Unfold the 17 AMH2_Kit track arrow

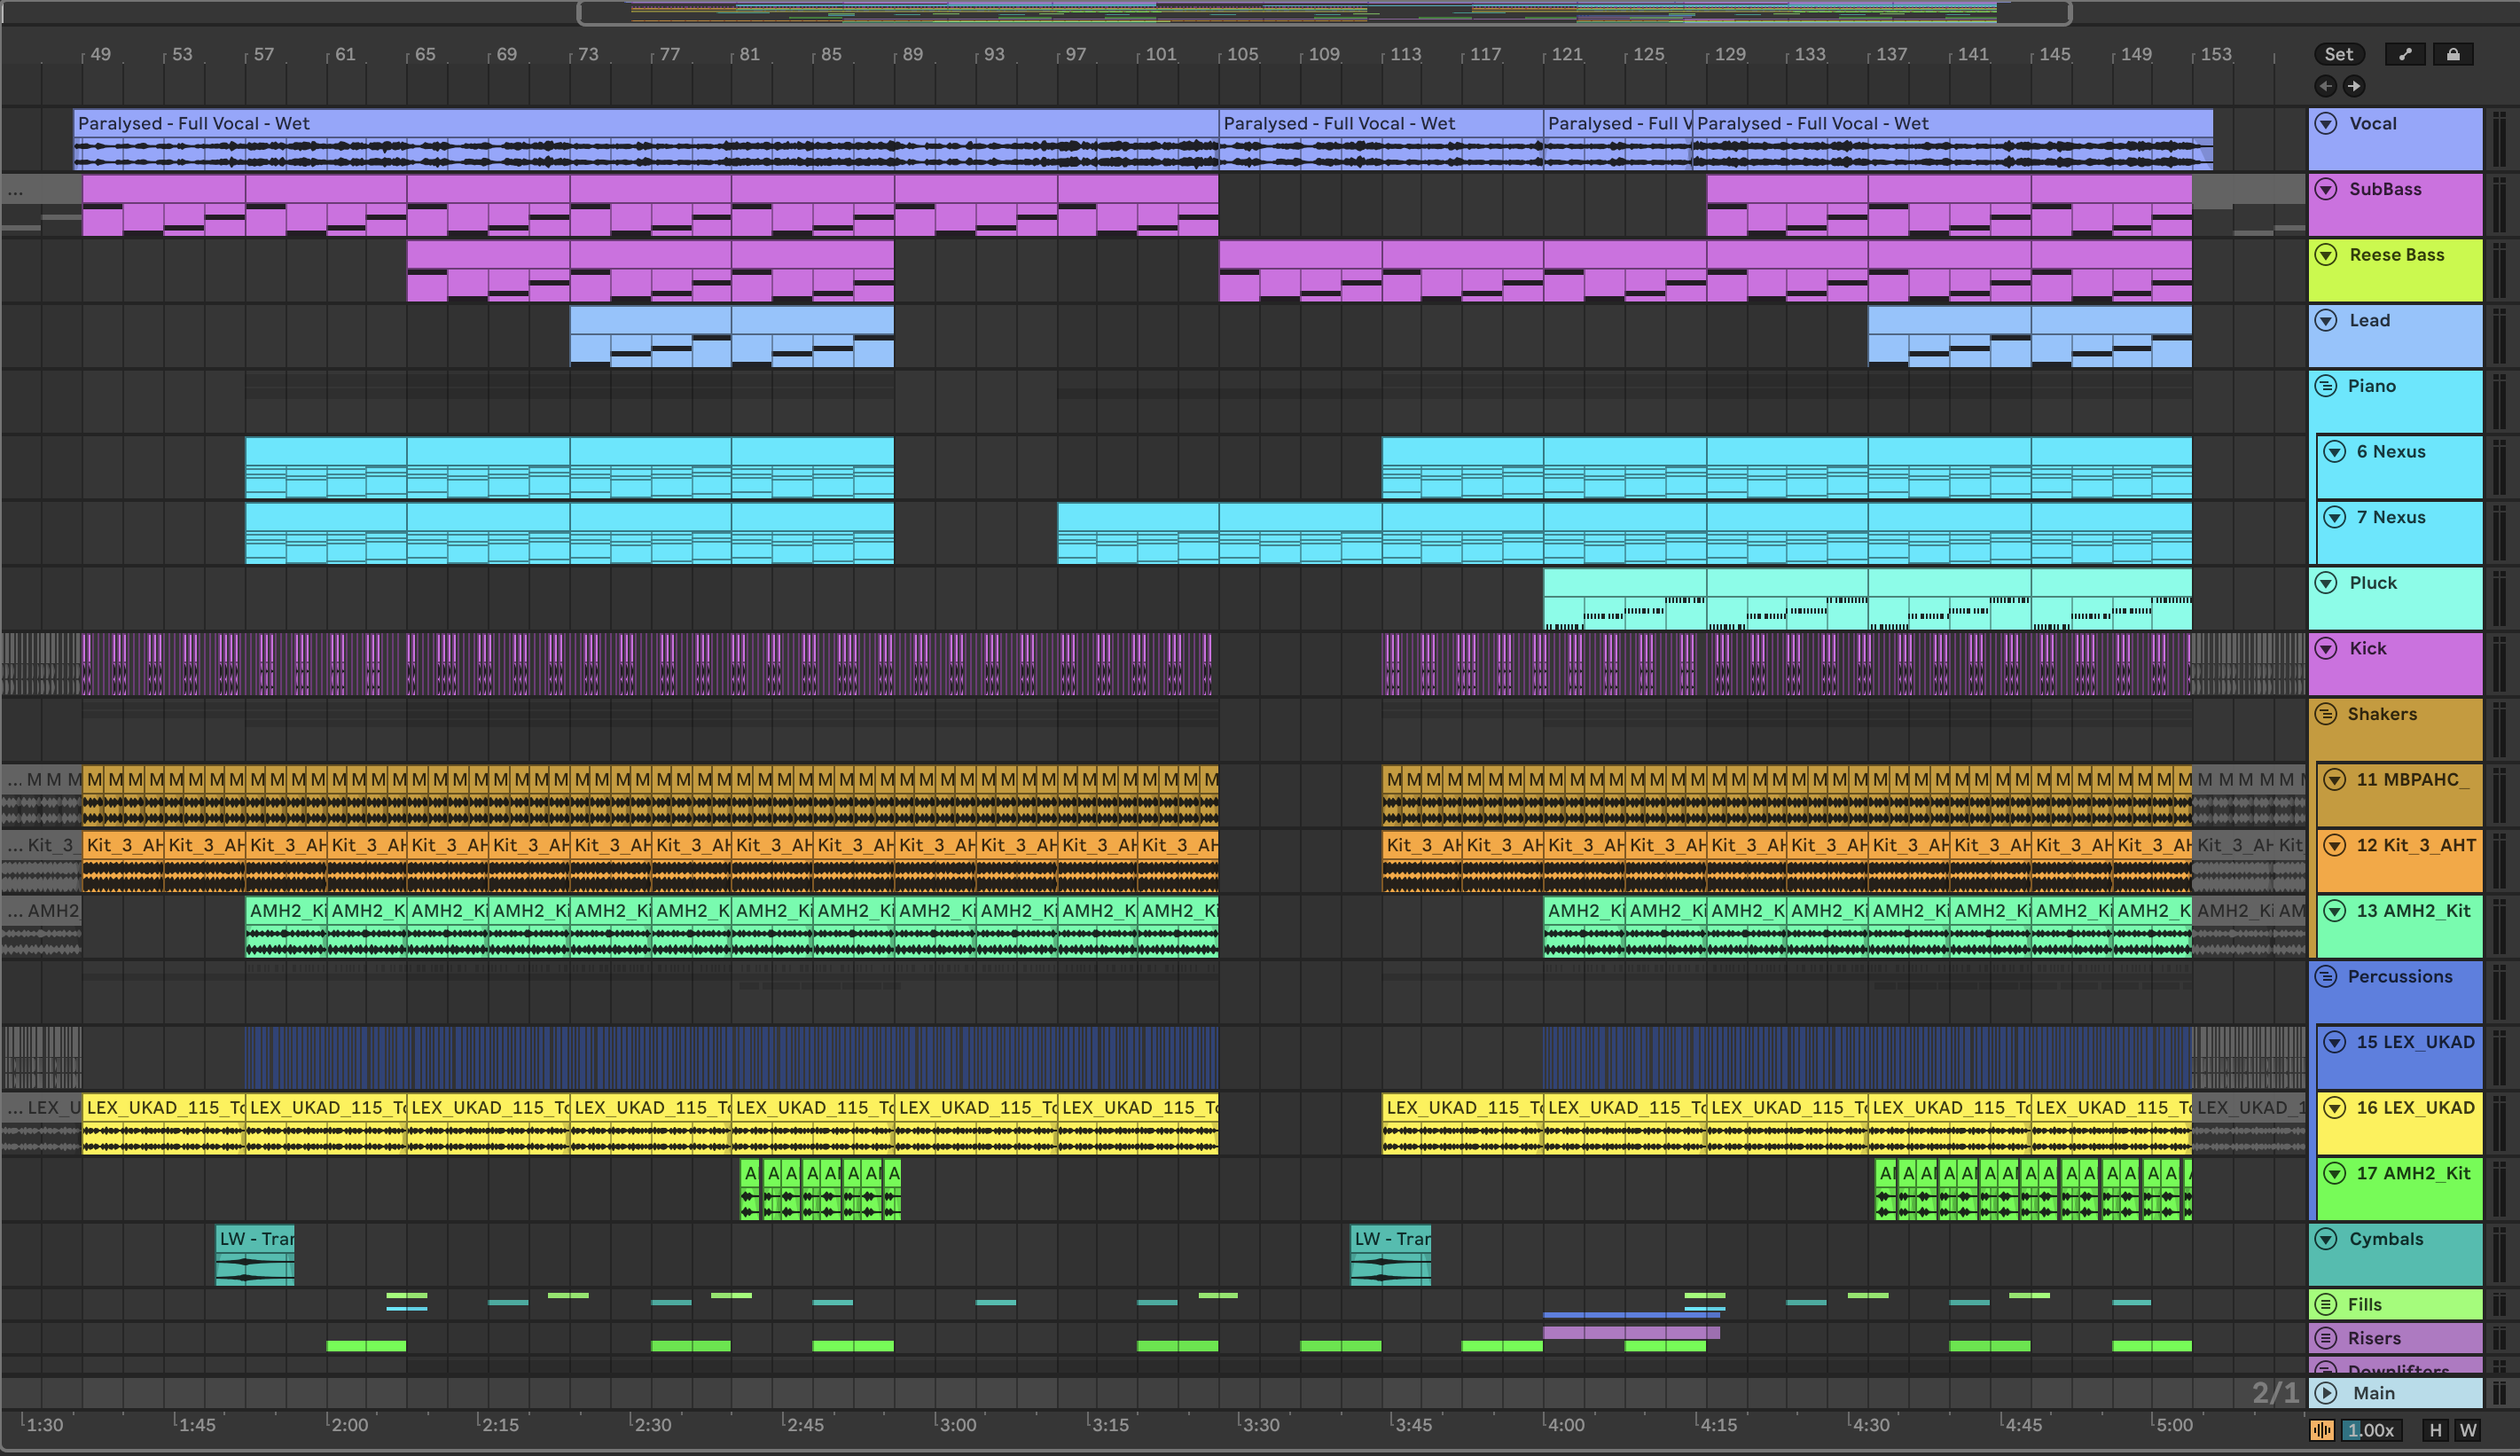tap(2334, 1173)
